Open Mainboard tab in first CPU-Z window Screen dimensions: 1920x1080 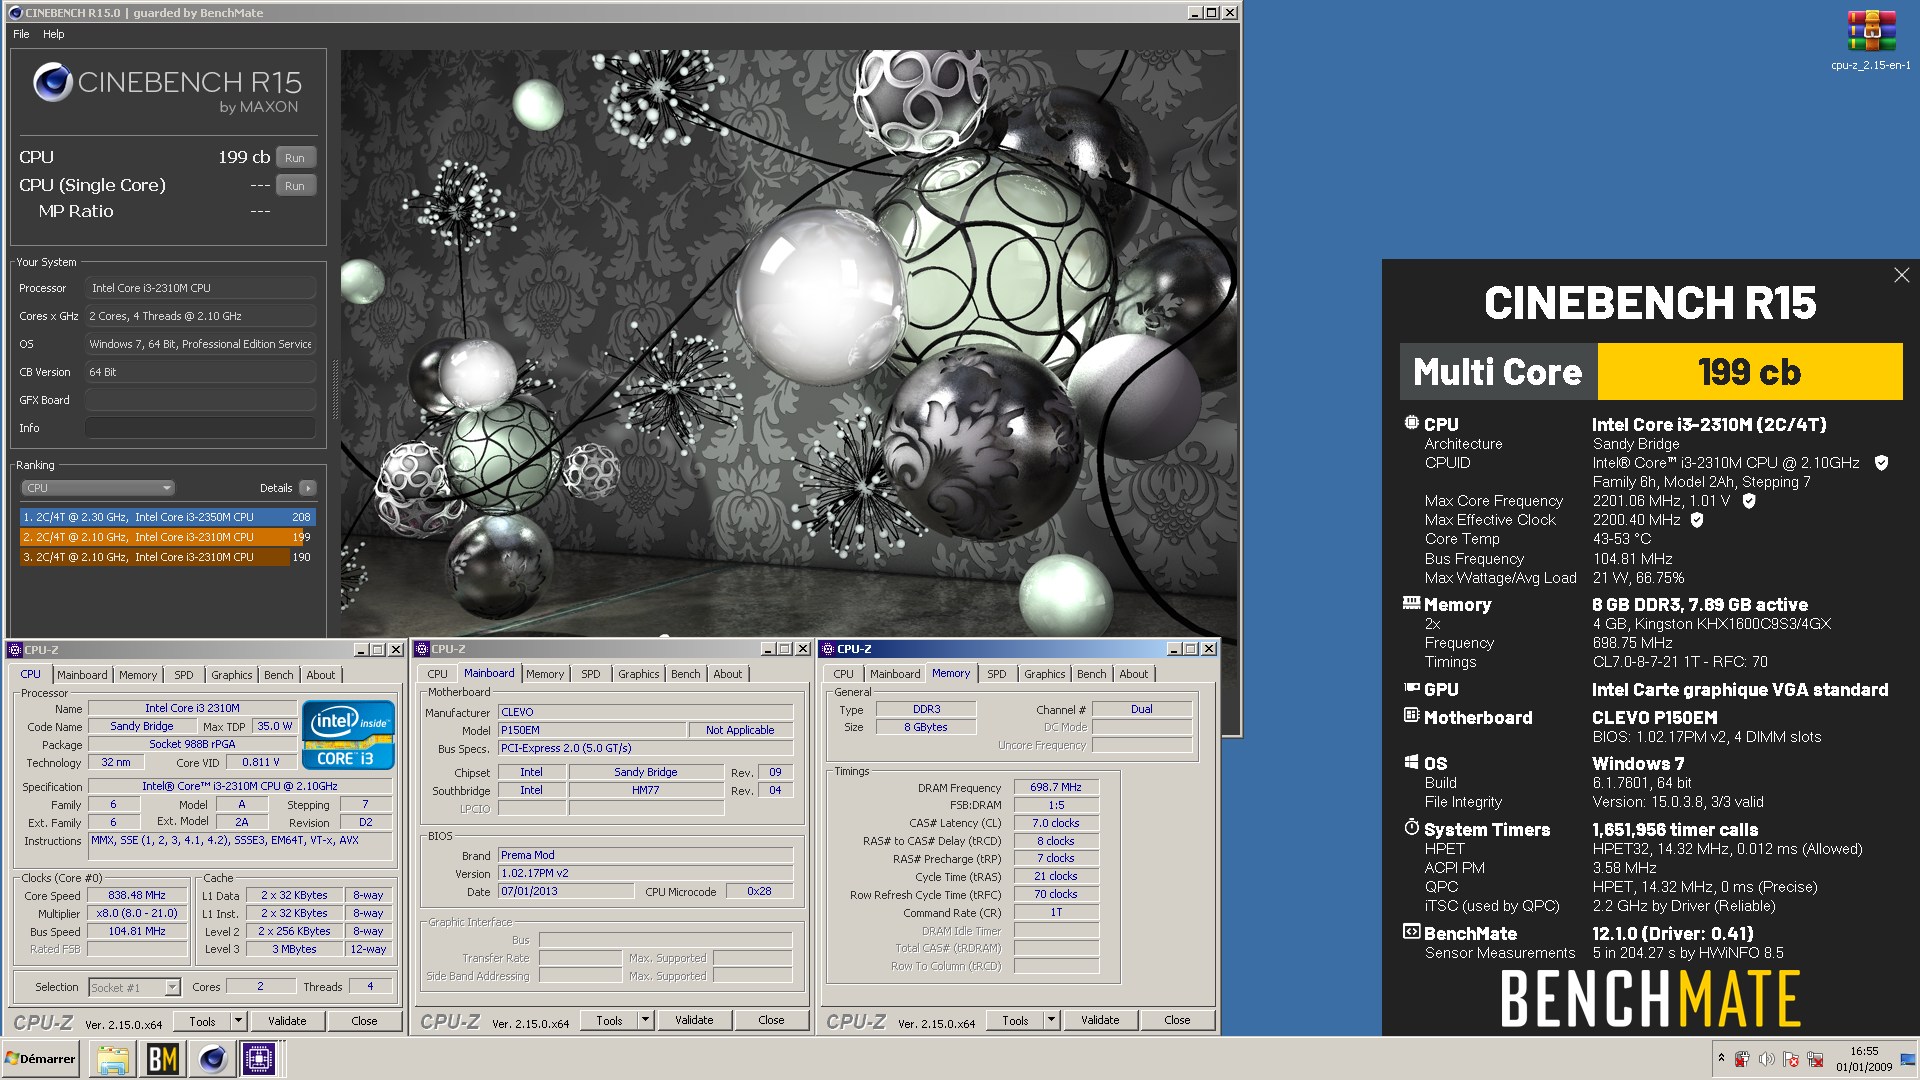[x=82, y=675]
